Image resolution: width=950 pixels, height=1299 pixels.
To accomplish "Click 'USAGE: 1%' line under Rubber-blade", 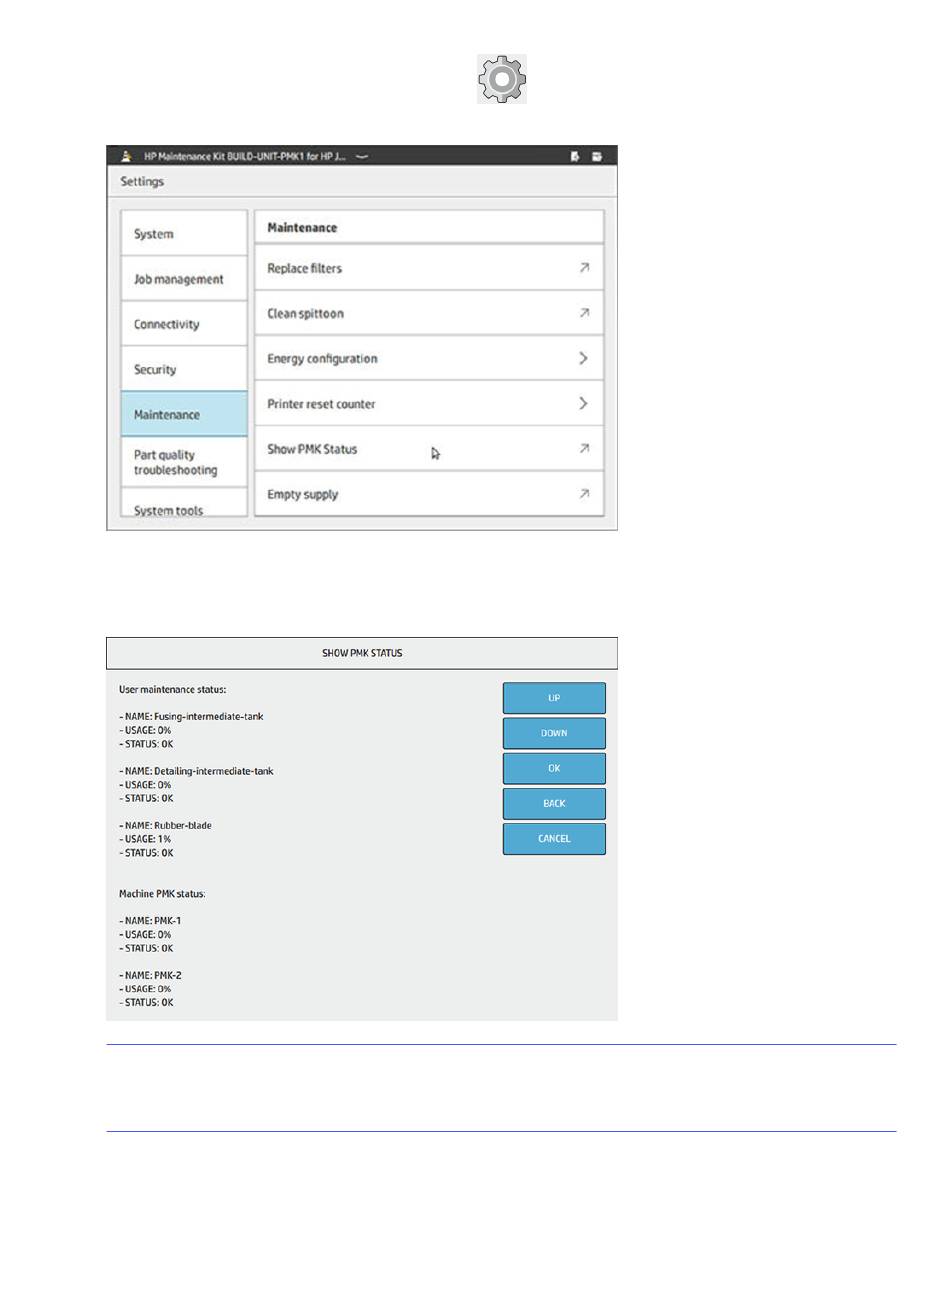I will coord(145,839).
